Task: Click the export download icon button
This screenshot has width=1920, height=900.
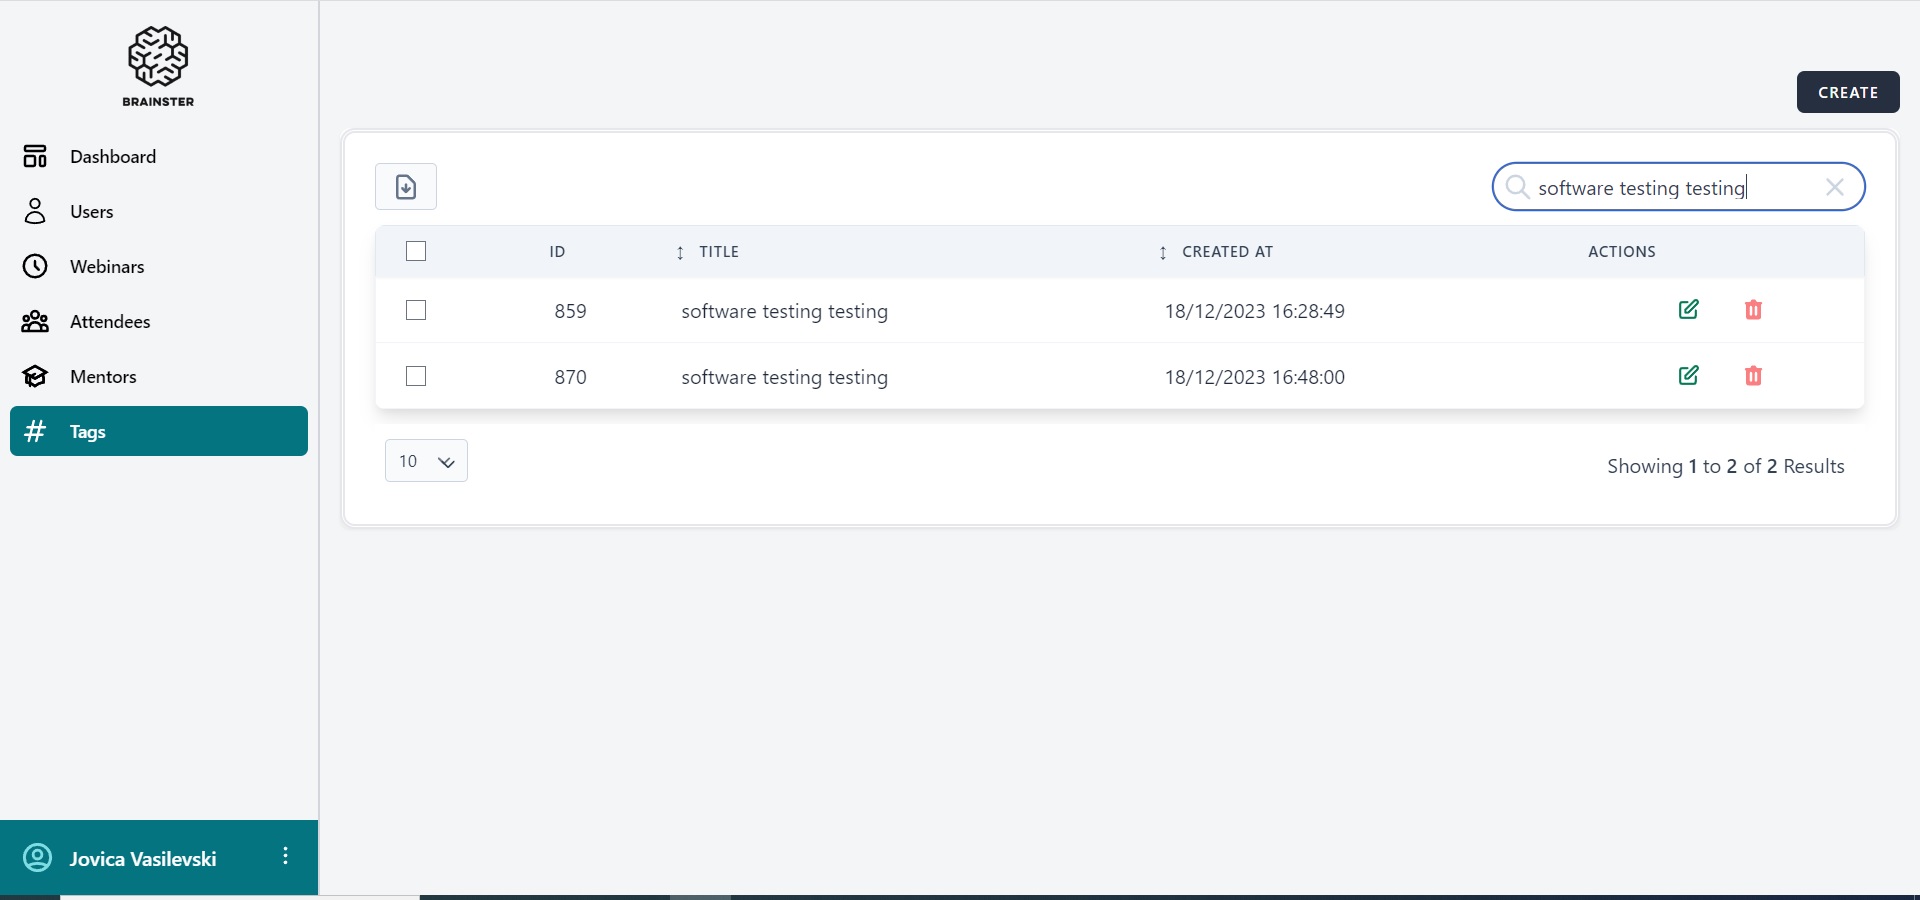Action: pos(406,187)
